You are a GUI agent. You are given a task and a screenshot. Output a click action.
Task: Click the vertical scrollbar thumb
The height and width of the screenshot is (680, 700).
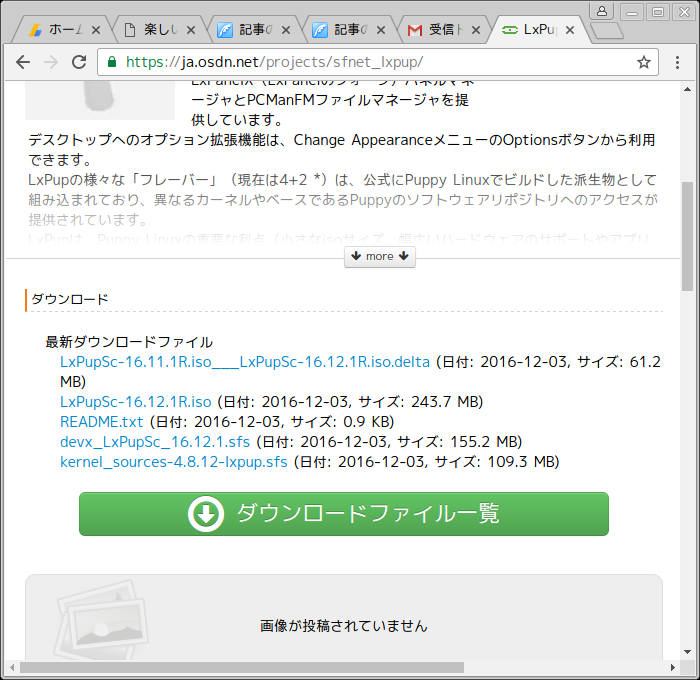(x=688, y=236)
